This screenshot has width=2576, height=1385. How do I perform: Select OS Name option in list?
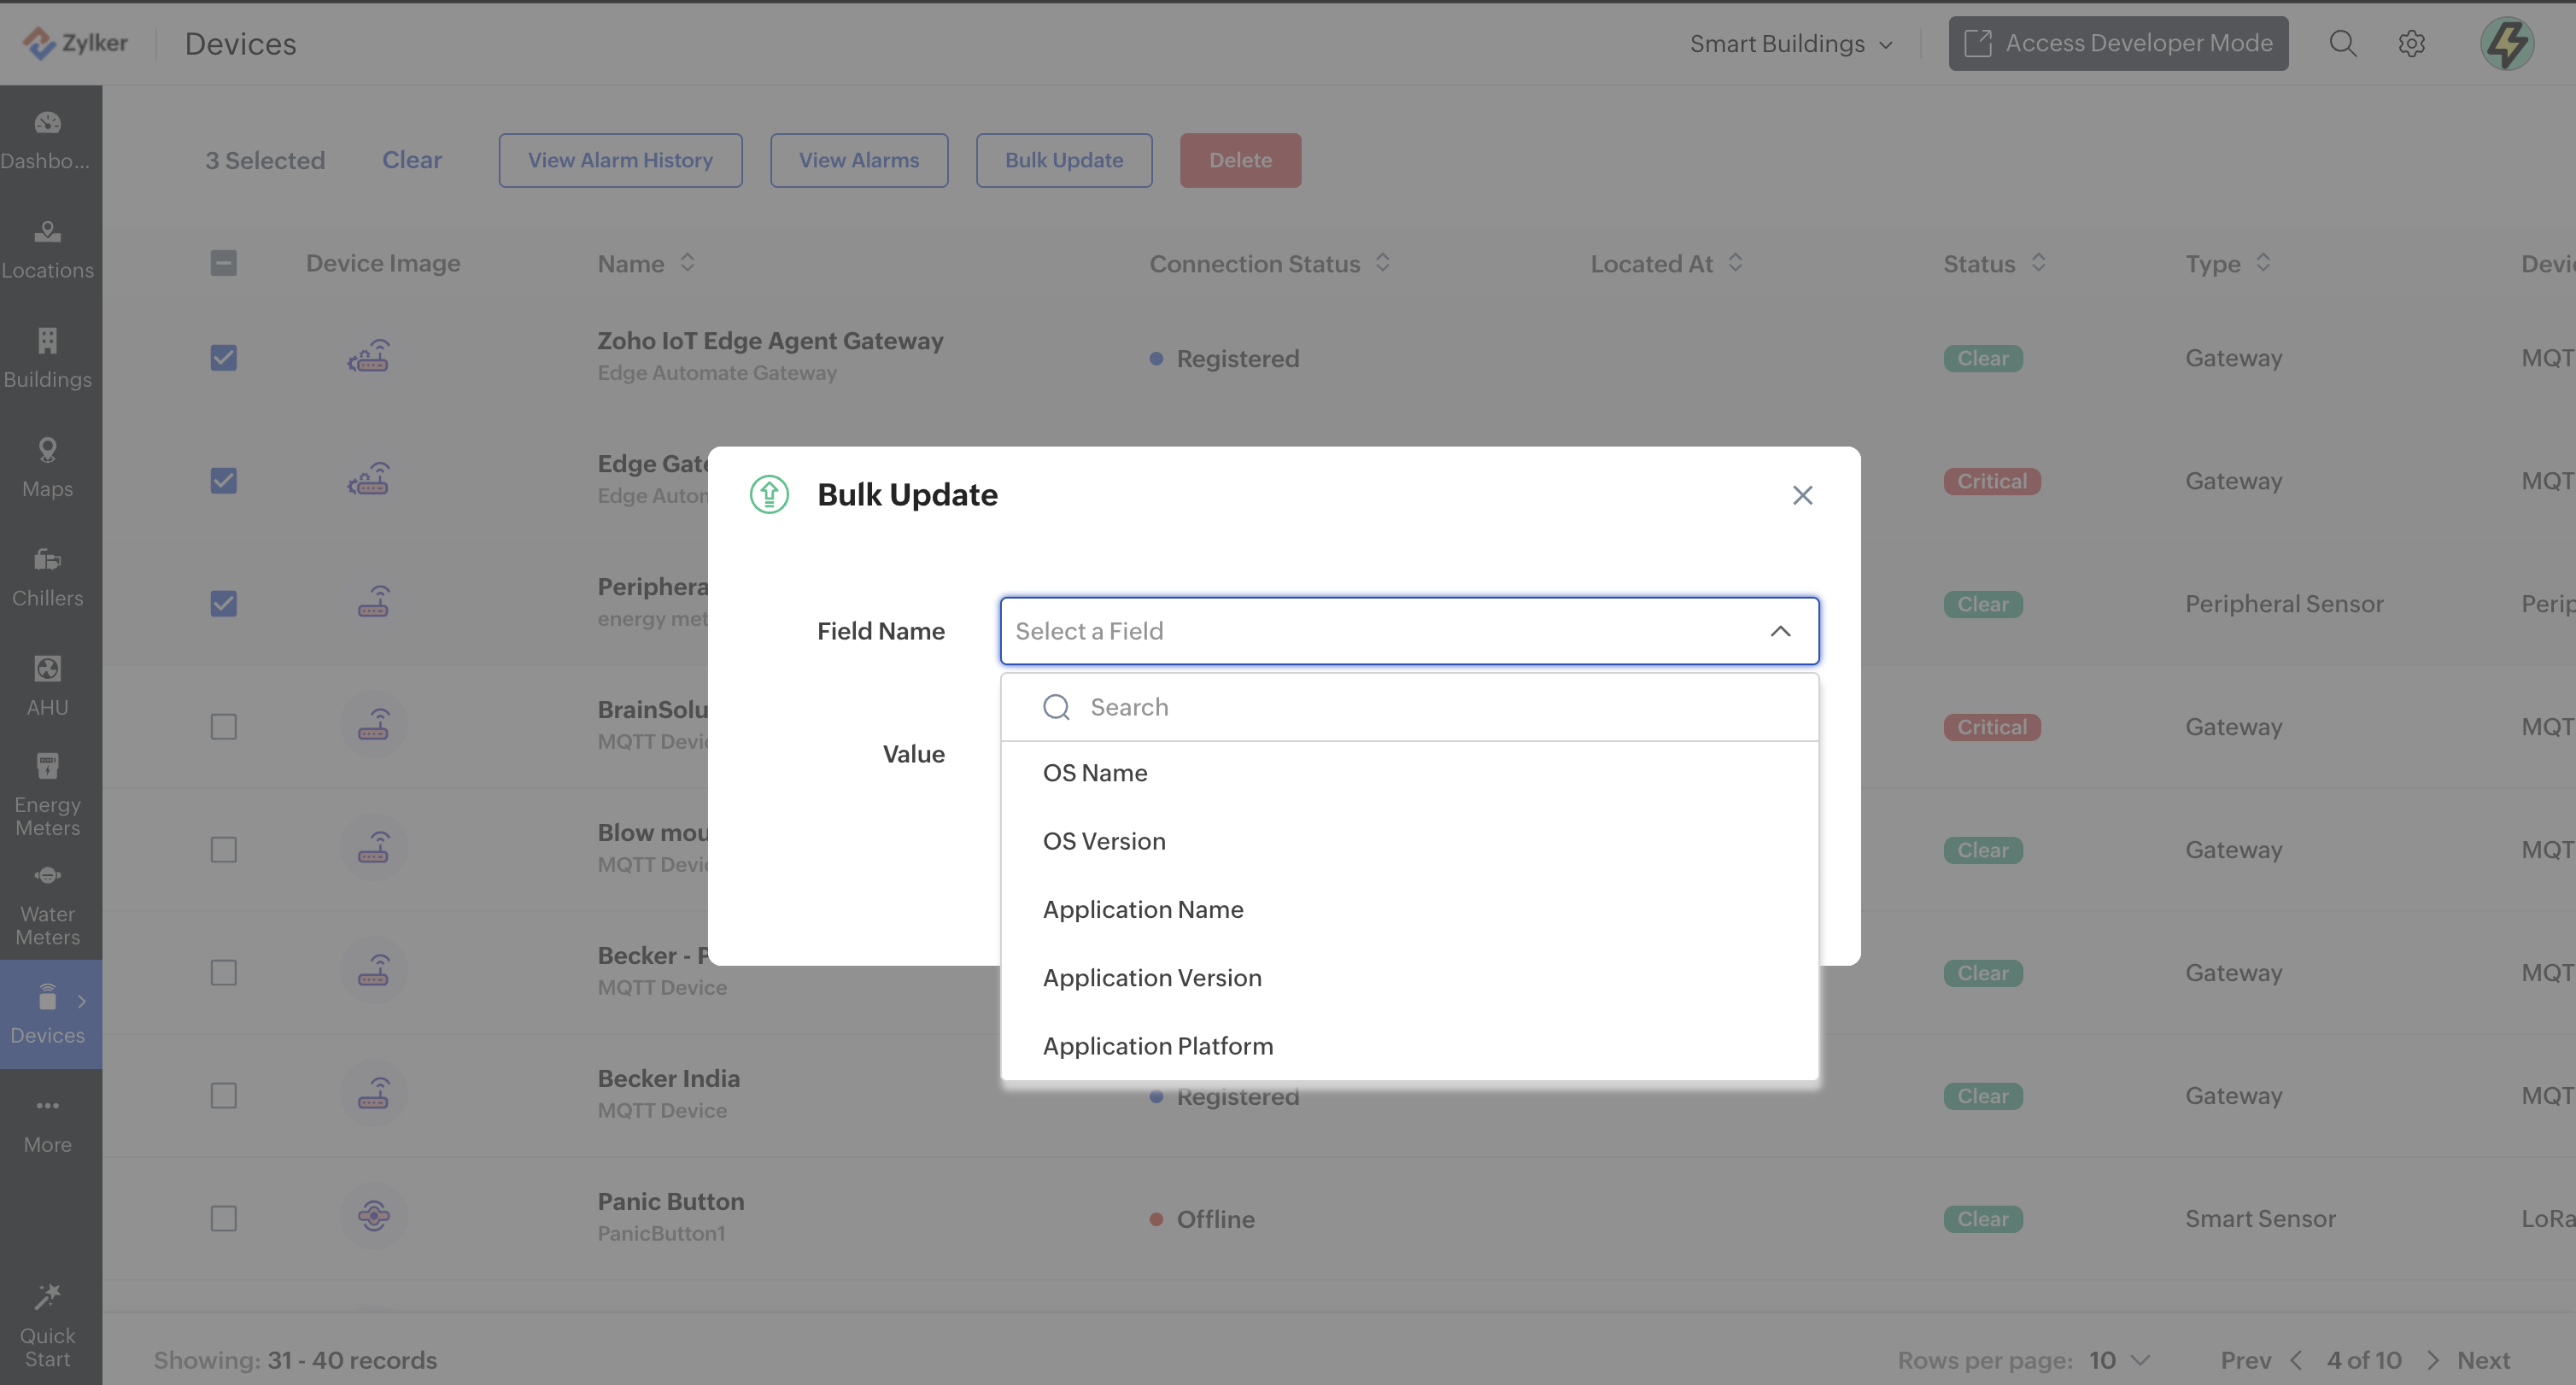tap(1094, 773)
